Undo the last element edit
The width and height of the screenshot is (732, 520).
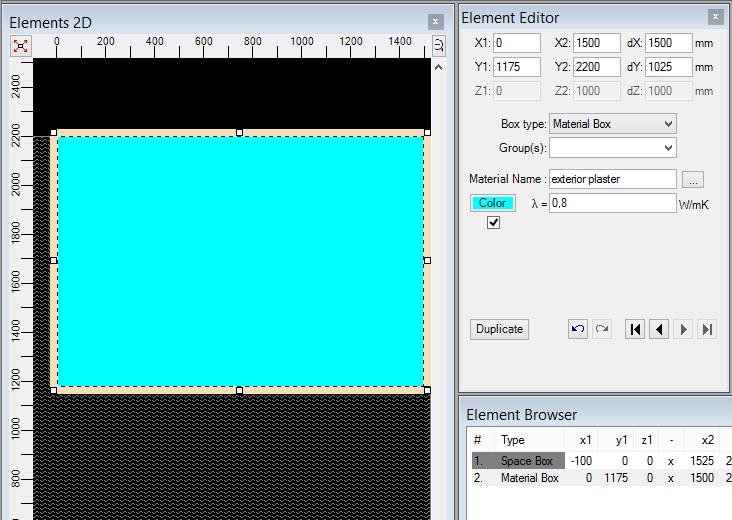[x=578, y=329]
